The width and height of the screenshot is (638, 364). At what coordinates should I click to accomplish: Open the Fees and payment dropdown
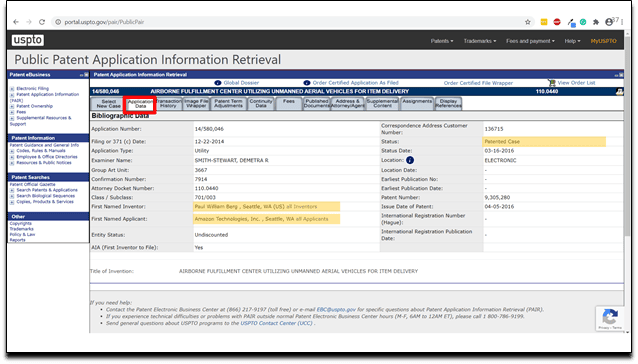(x=530, y=41)
